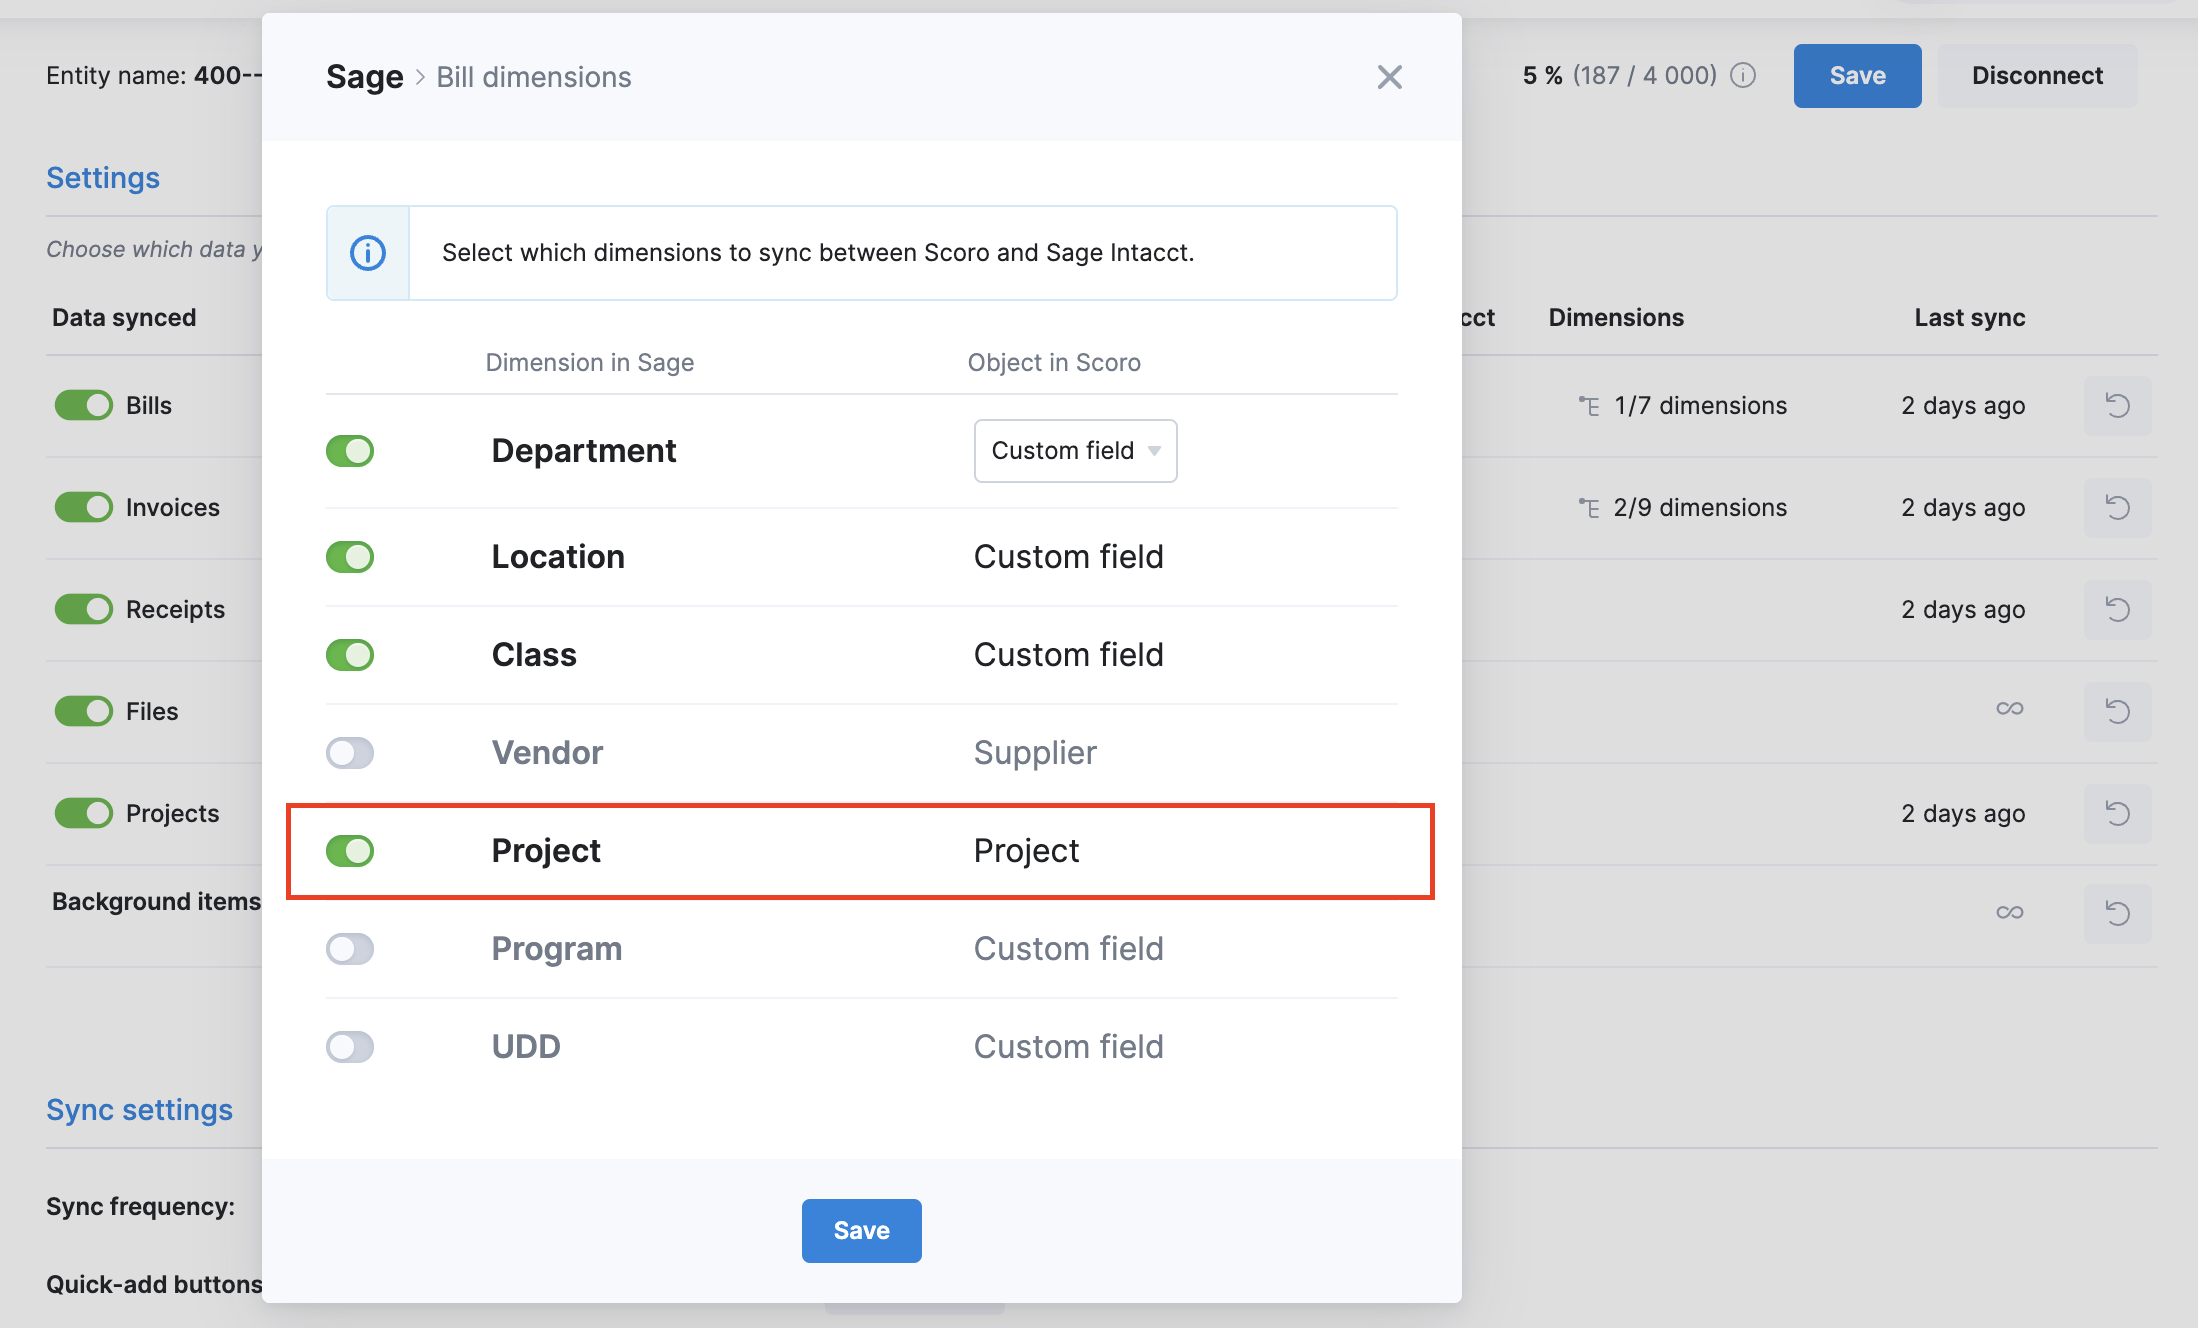Click the Sage breadcrumb in dialog header
This screenshot has height=1328, width=2198.
pos(365,77)
